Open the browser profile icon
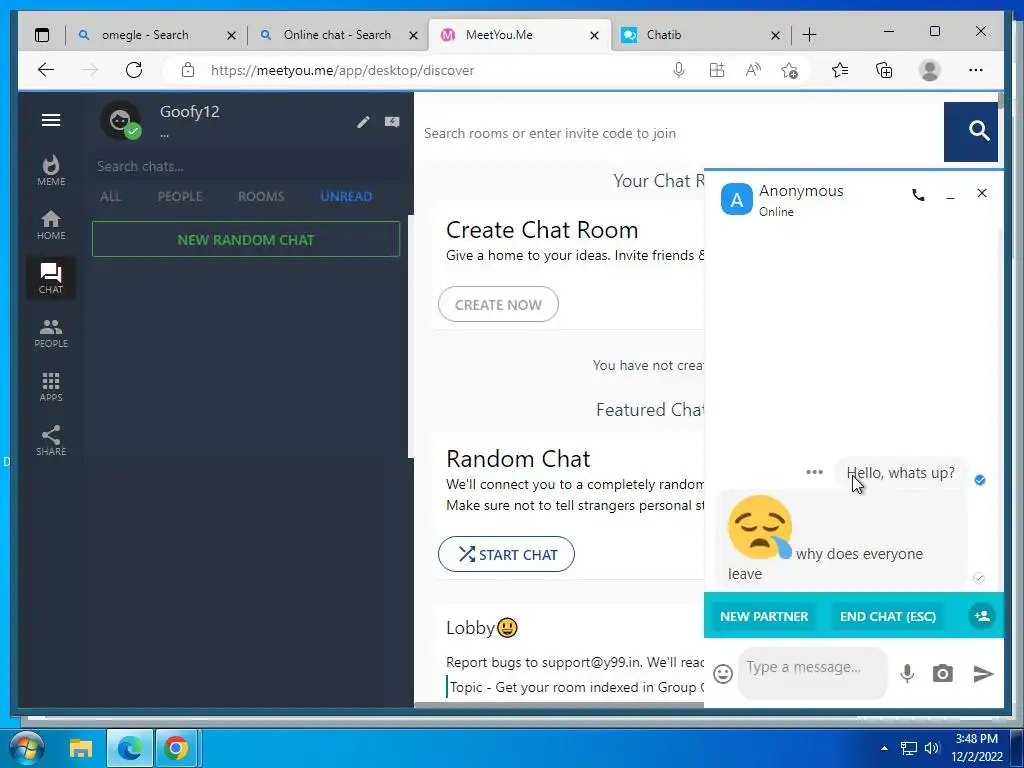This screenshot has width=1024, height=768. pyautogui.click(x=929, y=70)
